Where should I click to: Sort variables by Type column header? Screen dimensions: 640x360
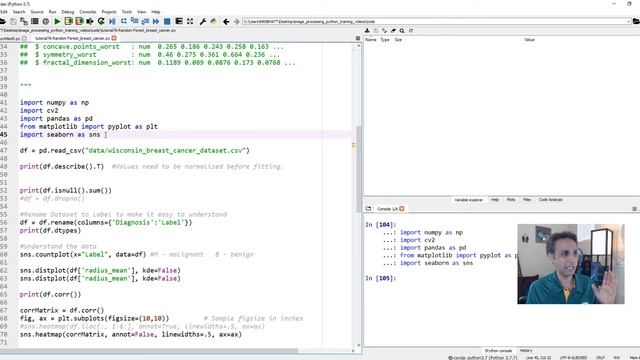pos(385,40)
